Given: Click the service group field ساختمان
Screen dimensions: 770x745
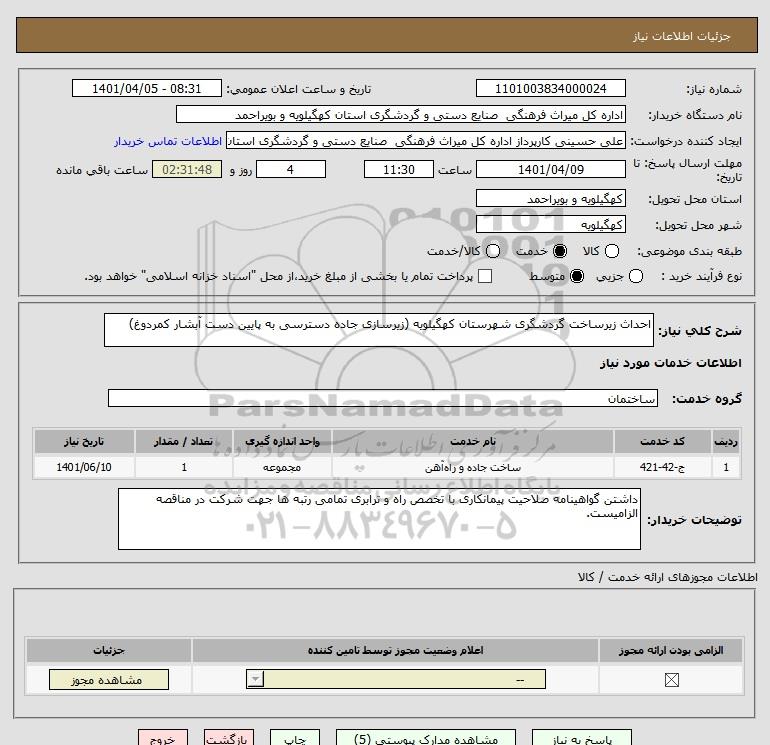Looking at the screenshot, I should [x=383, y=398].
